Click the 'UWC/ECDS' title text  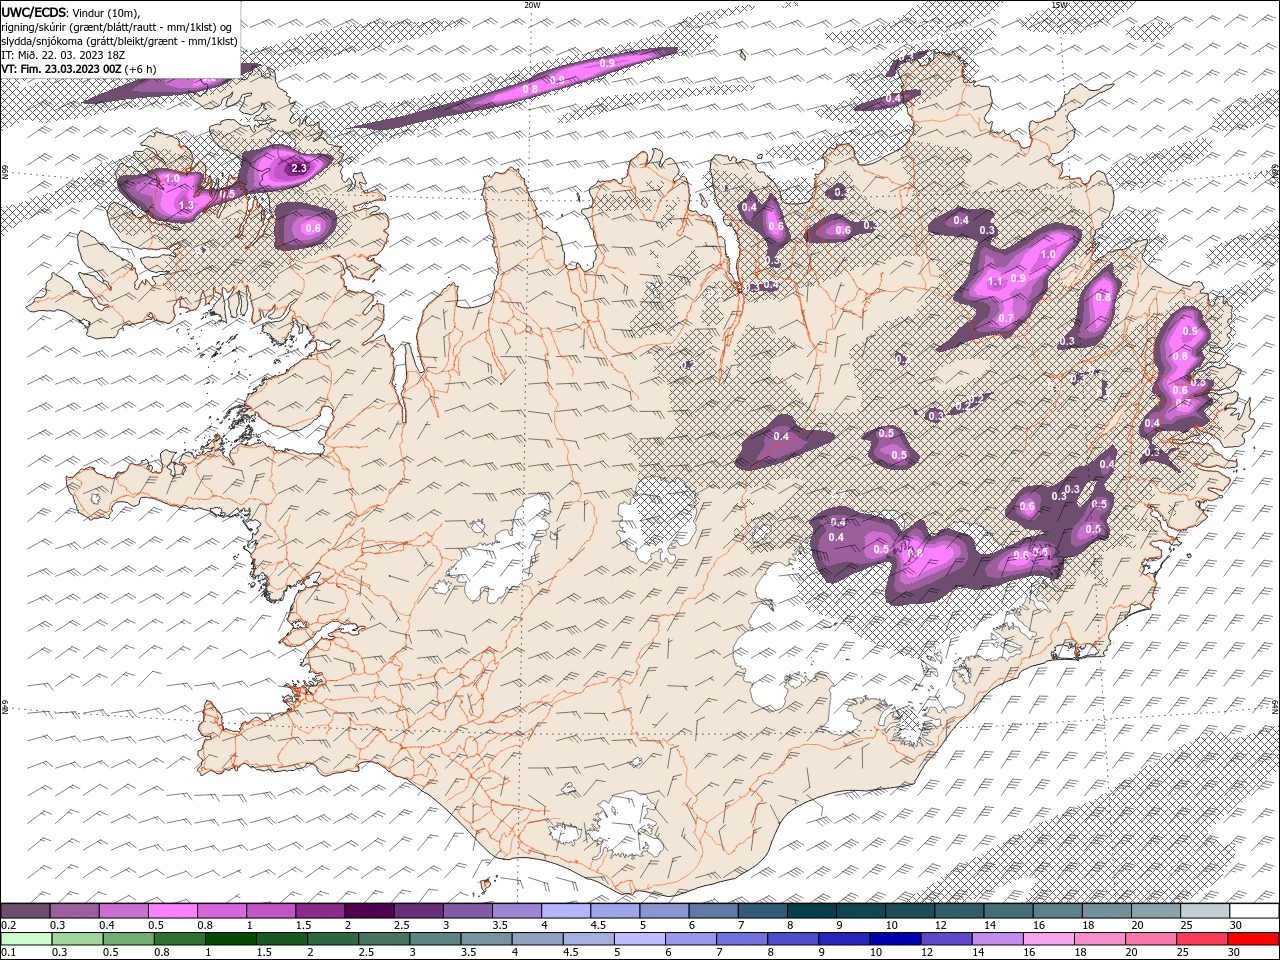click(34, 12)
